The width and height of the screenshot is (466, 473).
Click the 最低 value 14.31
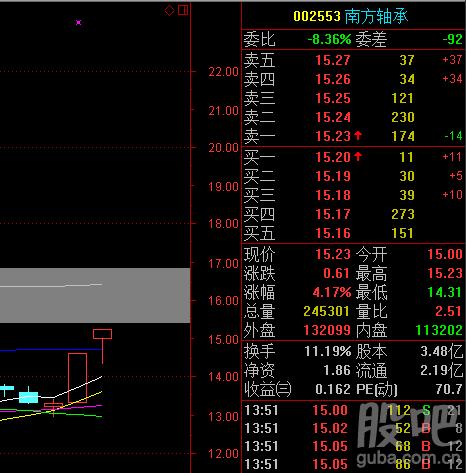point(445,292)
